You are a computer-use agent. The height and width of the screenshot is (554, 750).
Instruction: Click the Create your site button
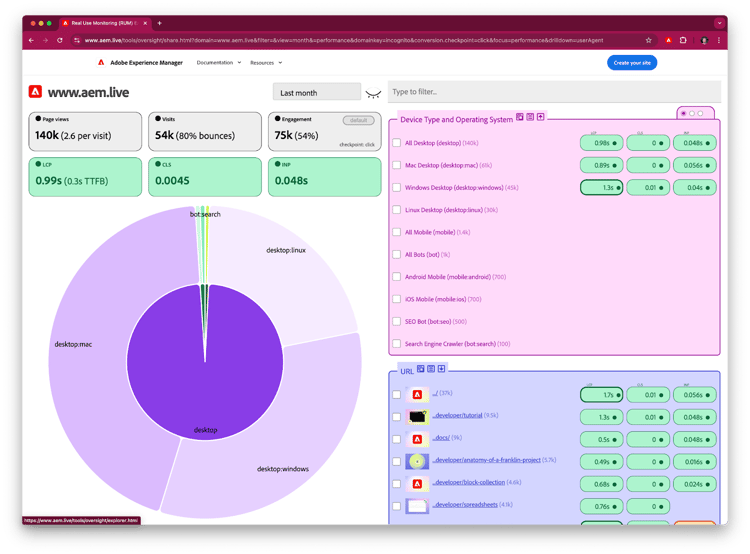(632, 63)
